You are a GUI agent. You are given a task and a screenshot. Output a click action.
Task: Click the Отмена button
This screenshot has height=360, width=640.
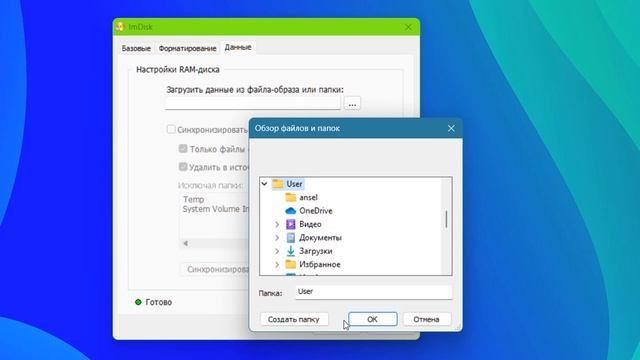click(x=426, y=319)
